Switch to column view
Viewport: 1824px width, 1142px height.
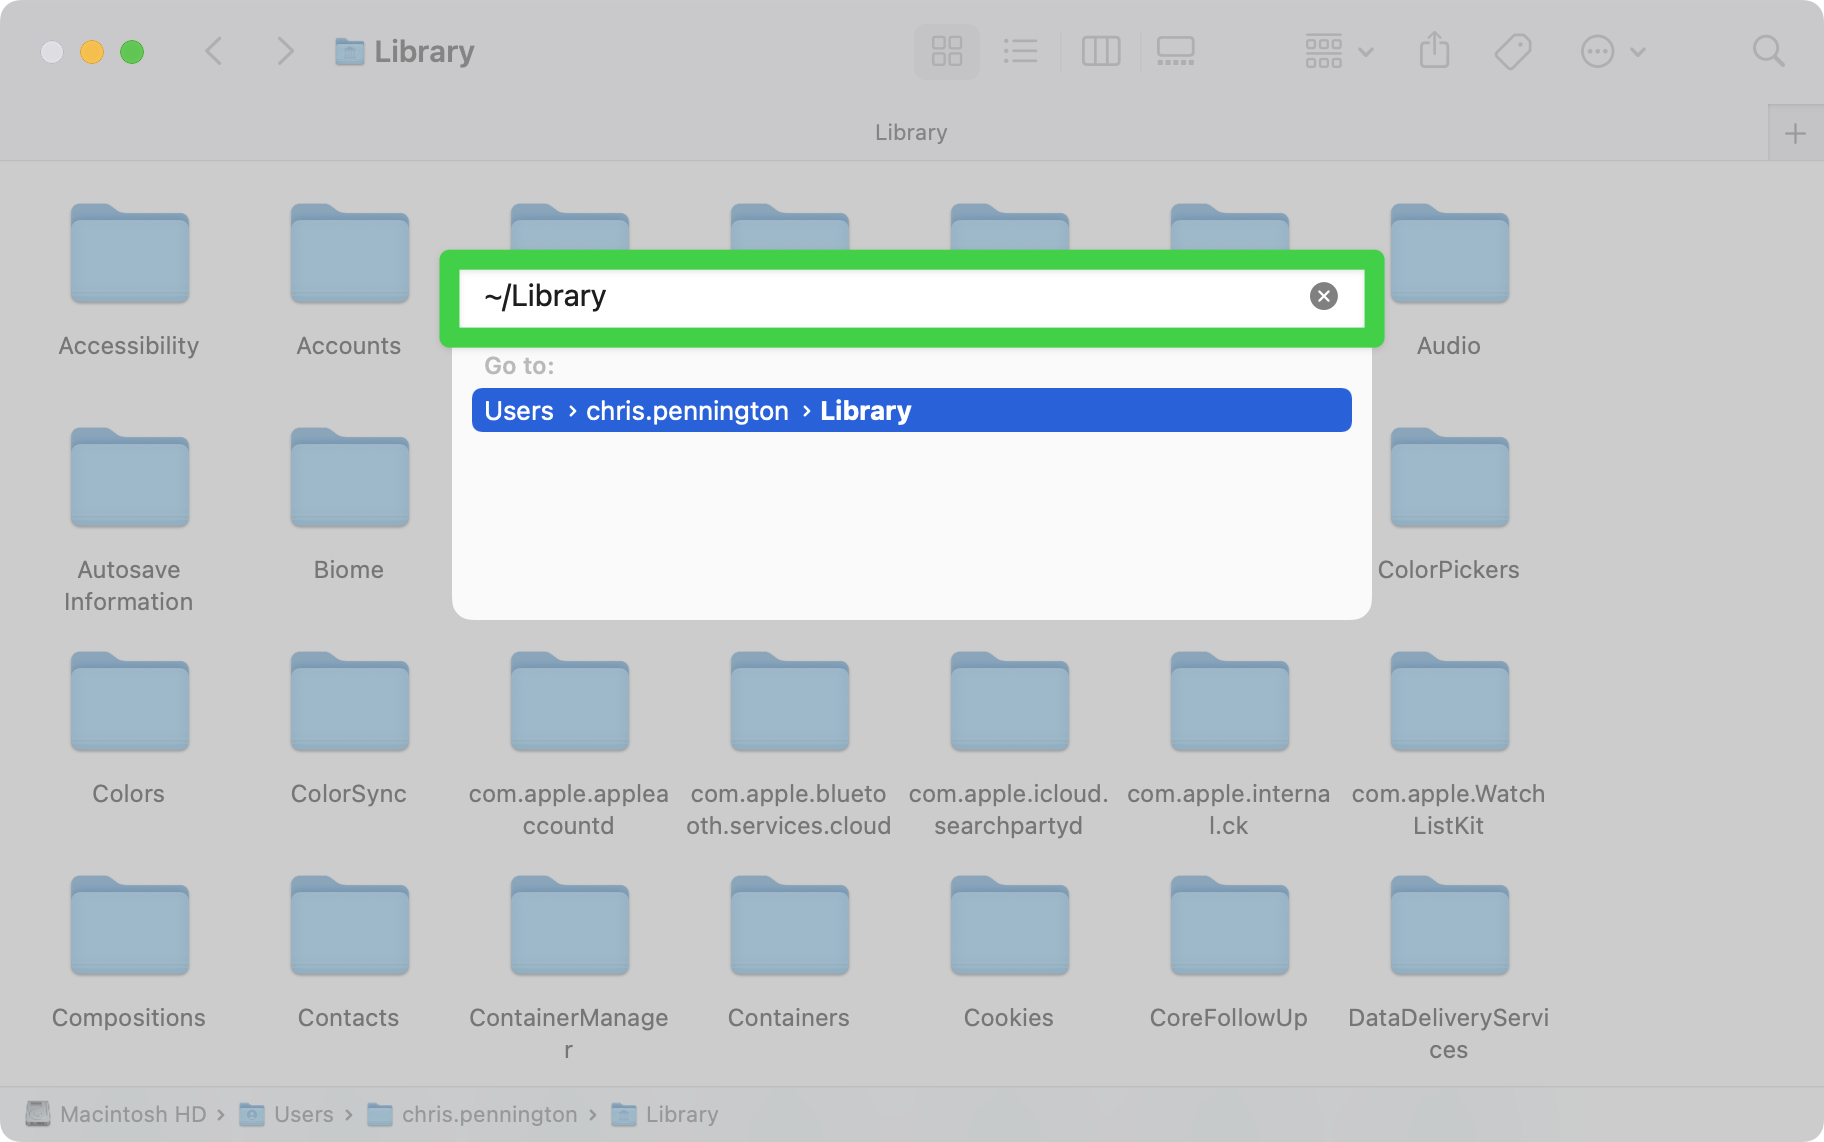[1101, 51]
